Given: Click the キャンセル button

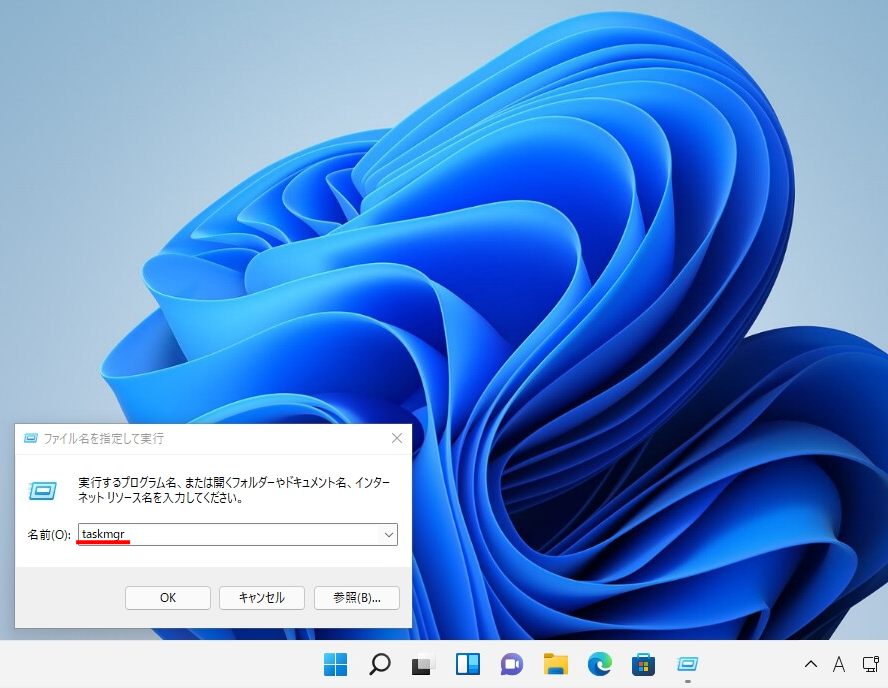Looking at the screenshot, I should coord(262,597).
